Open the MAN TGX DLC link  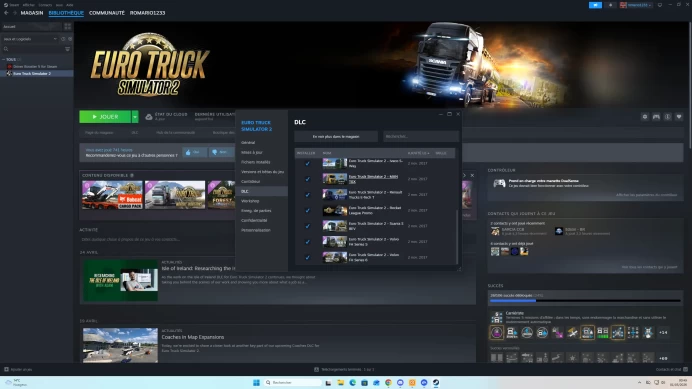coord(373,179)
